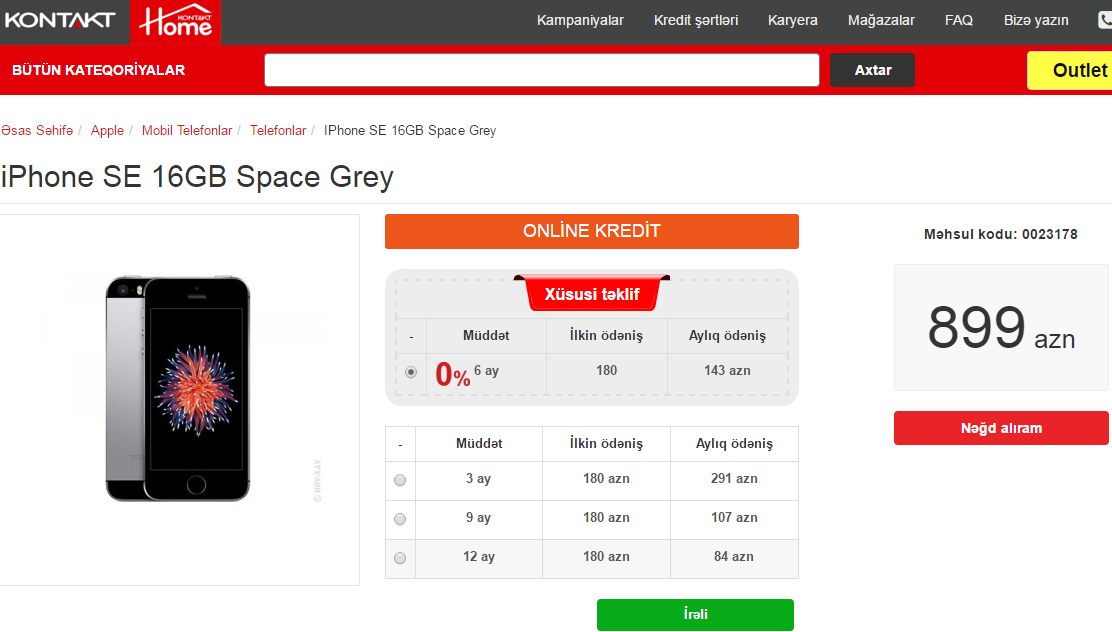The height and width of the screenshot is (632, 1112).
Task: Open BÜTÜN KATEQORİYALAR category menu
Action: [x=99, y=70]
